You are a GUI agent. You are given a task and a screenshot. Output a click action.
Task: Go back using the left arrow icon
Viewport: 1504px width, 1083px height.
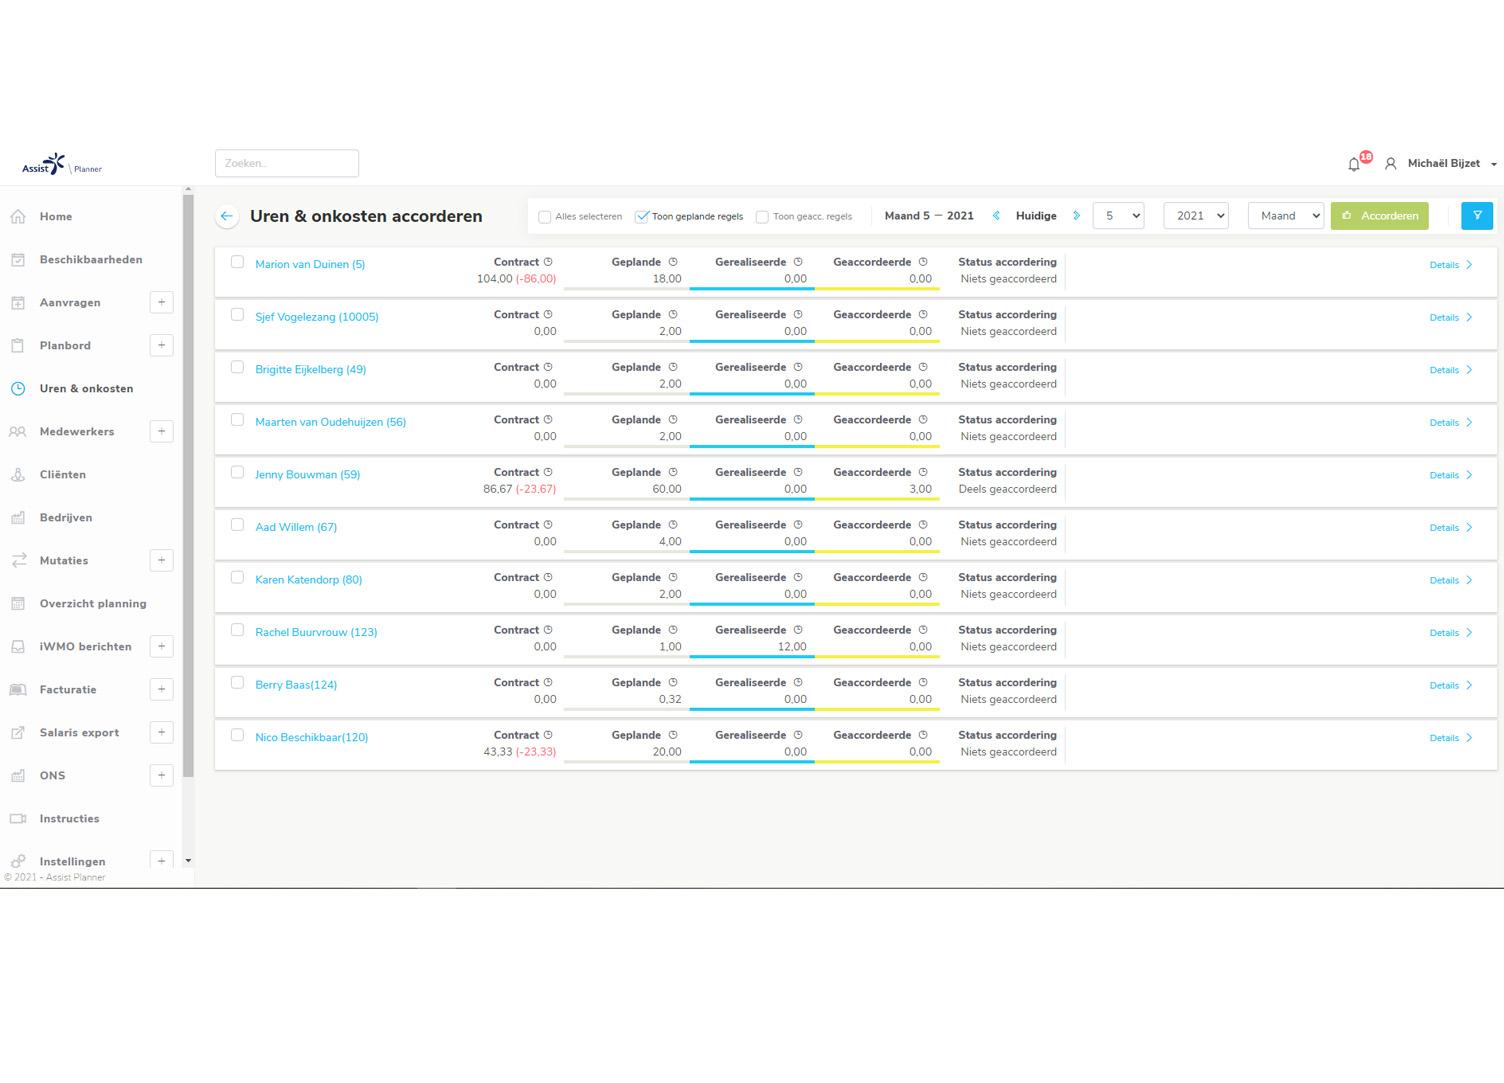coord(227,216)
